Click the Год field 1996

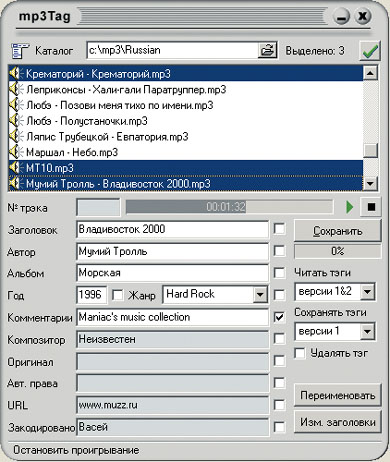click(92, 295)
